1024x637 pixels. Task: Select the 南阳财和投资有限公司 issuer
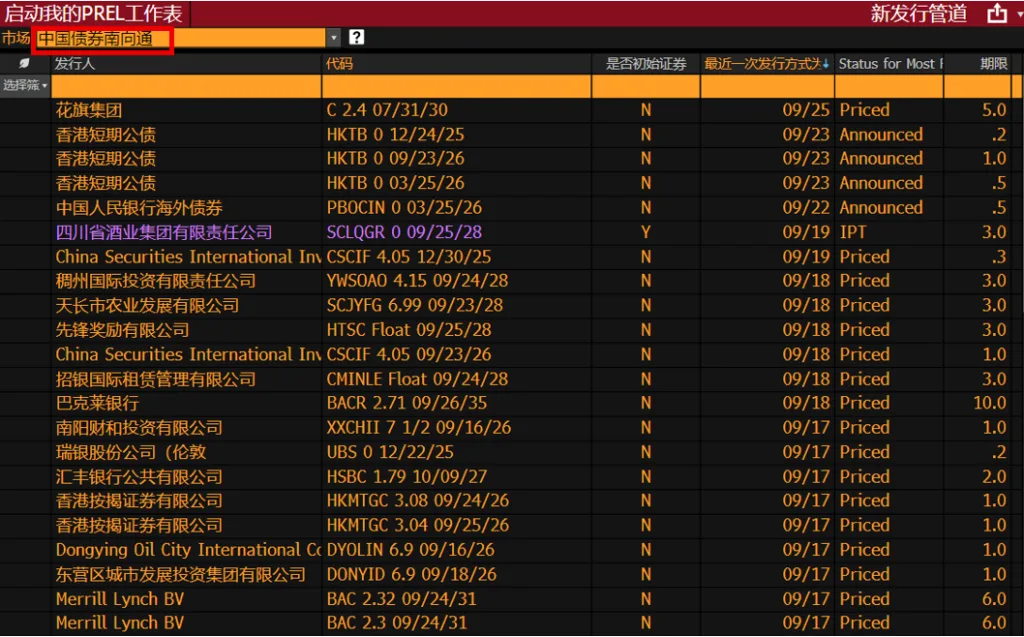point(139,428)
